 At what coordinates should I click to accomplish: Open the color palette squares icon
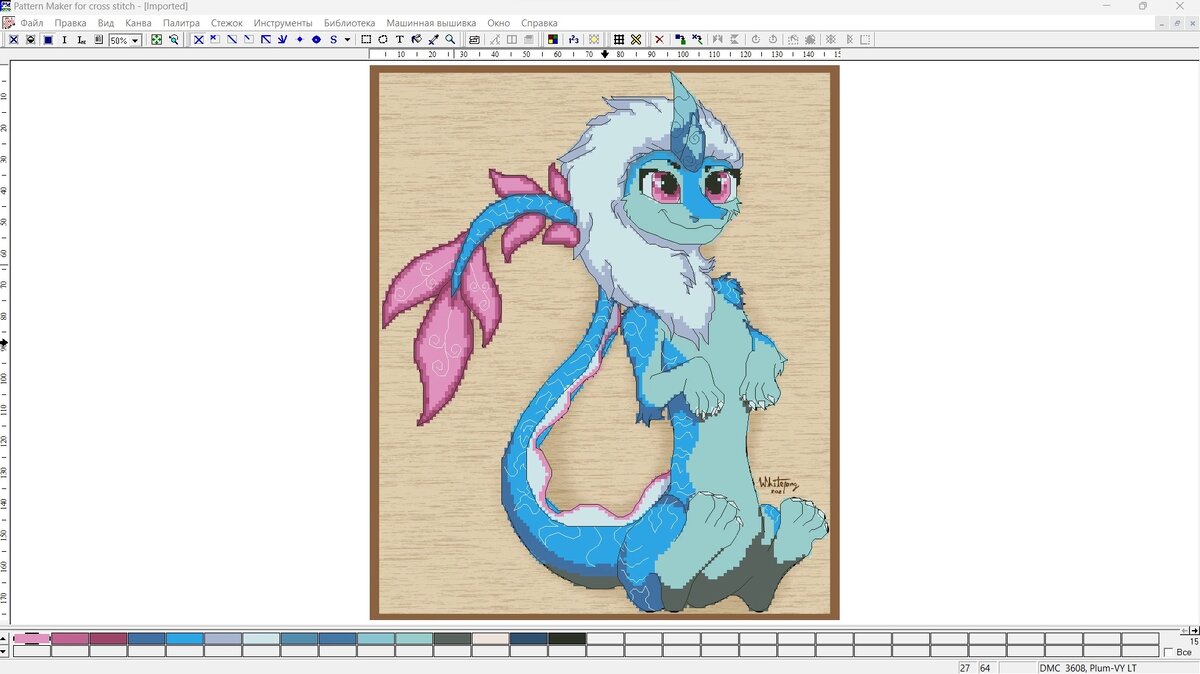(x=552, y=40)
